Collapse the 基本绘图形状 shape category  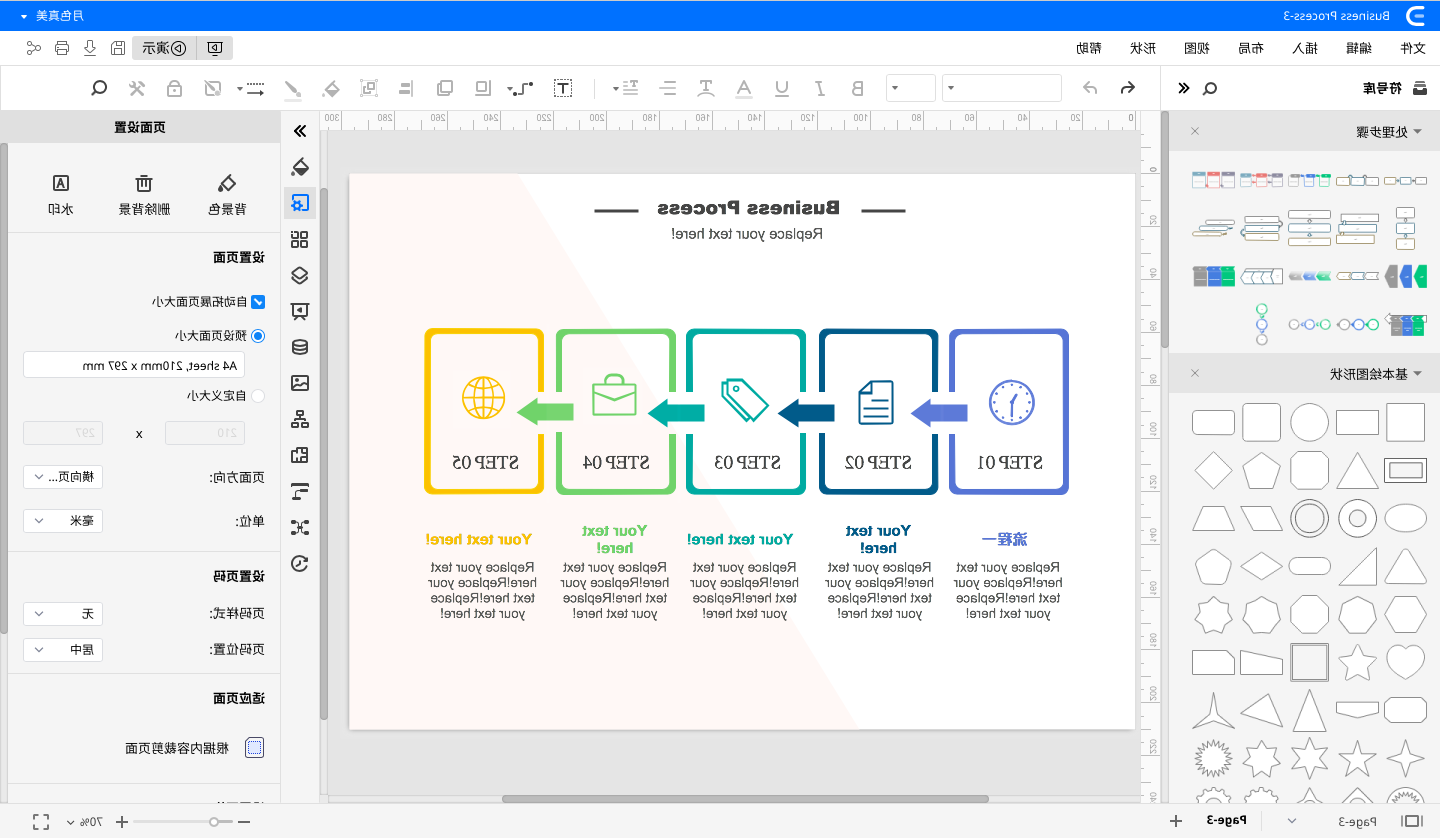point(1416,374)
